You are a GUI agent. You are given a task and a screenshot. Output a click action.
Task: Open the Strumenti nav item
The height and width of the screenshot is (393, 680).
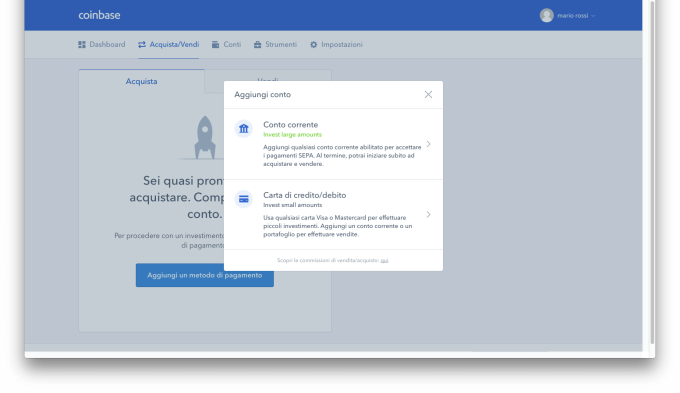click(x=275, y=44)
